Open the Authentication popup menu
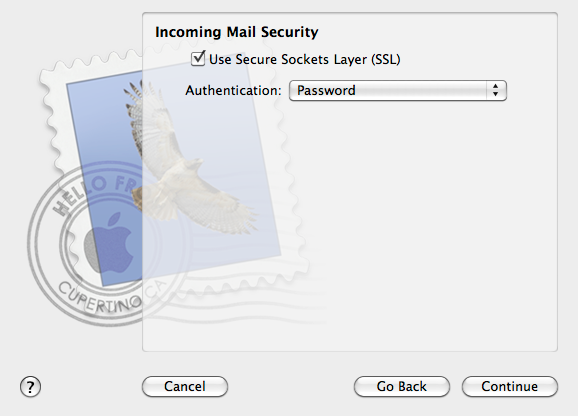The image size is (578, 416). [398, 91]
